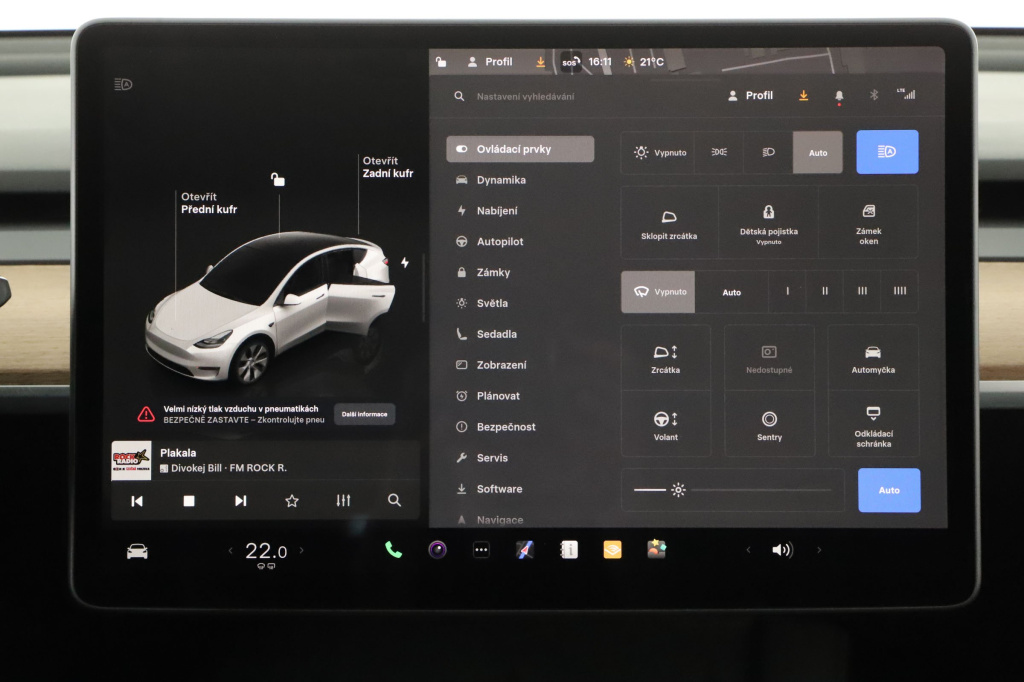The height and width of the screenshot is (682, 1024).
Task: Tap the lock icon in top status bar
Action: coord(441,62)
